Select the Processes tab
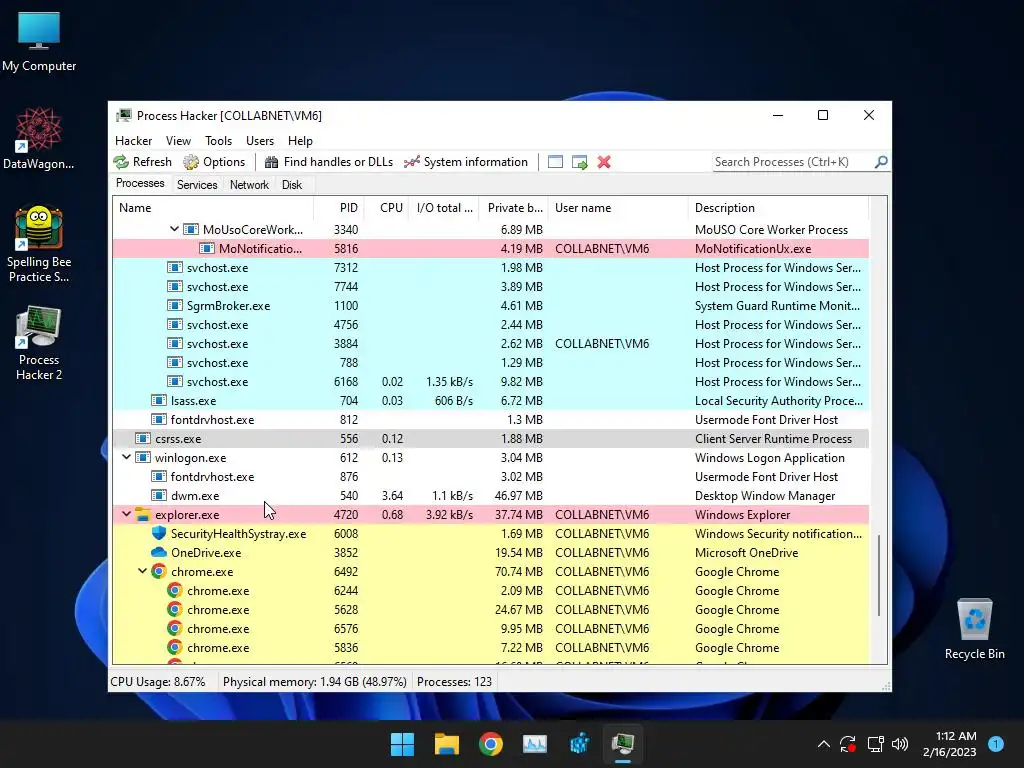1024x768 pixels. 140,184
